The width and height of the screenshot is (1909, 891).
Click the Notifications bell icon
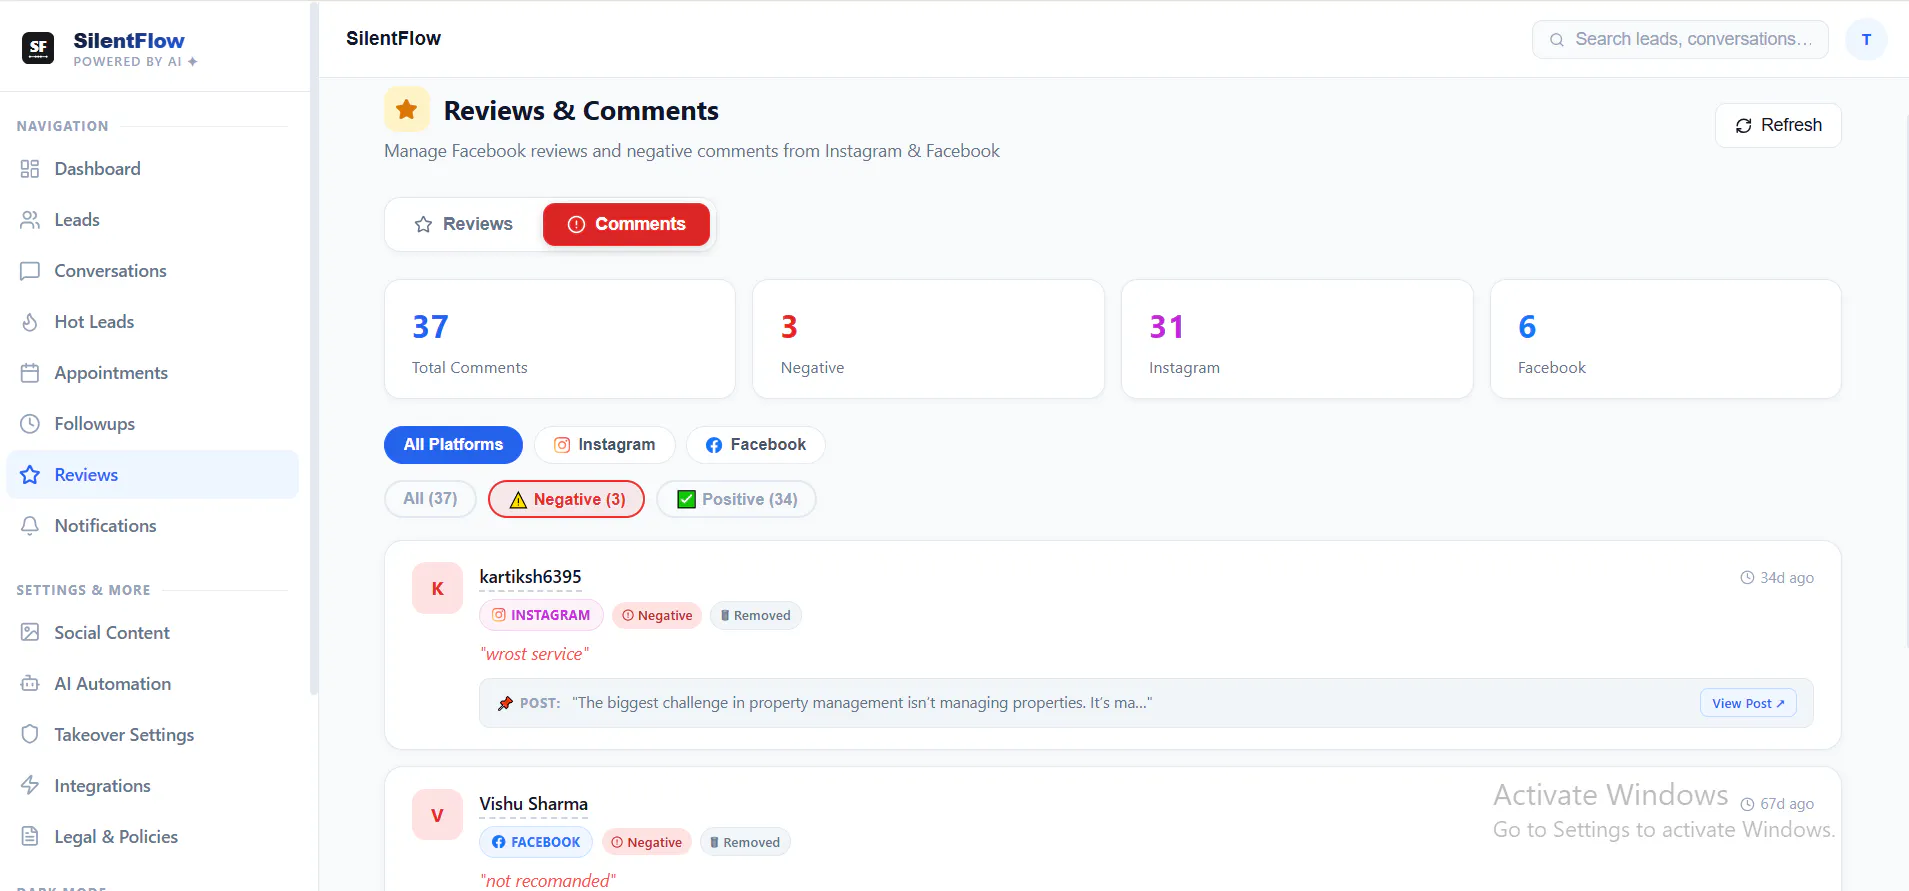[x=30, y=526]
